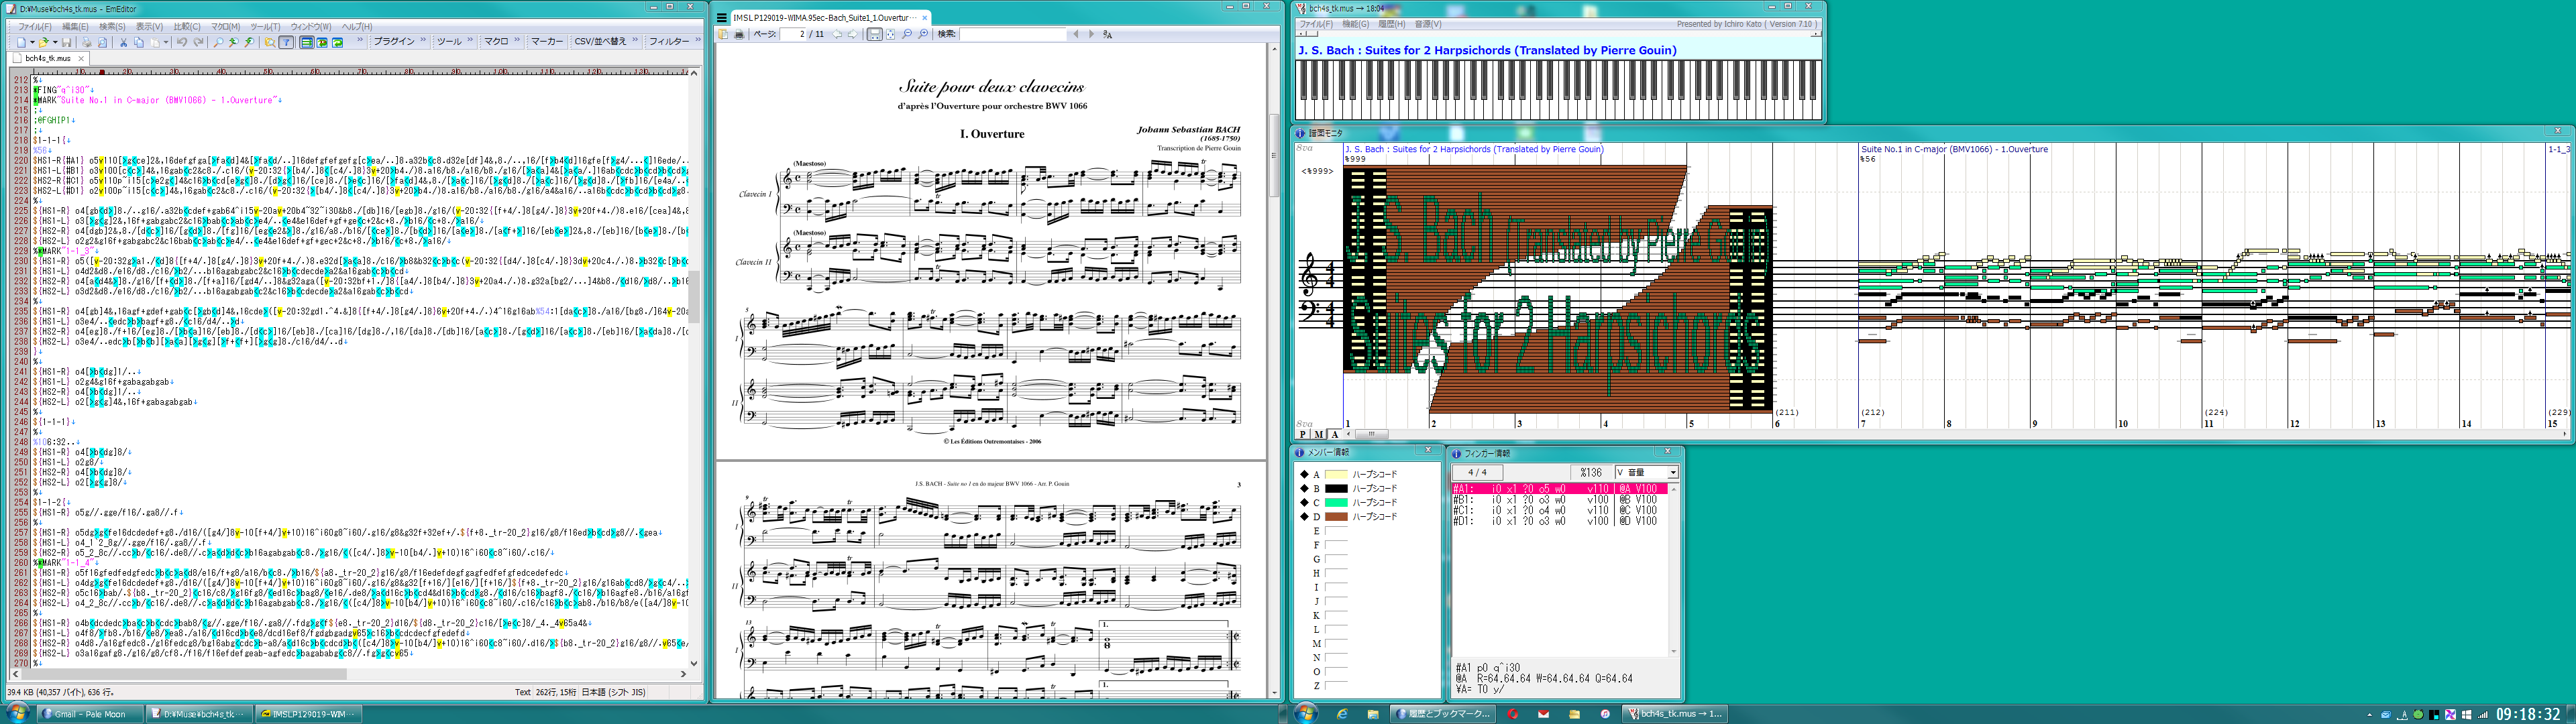This screenshot has height=724, width=2576.
Task: Create a new file in EmEditor
Action: pyautogui.click(x=21, y=42)
